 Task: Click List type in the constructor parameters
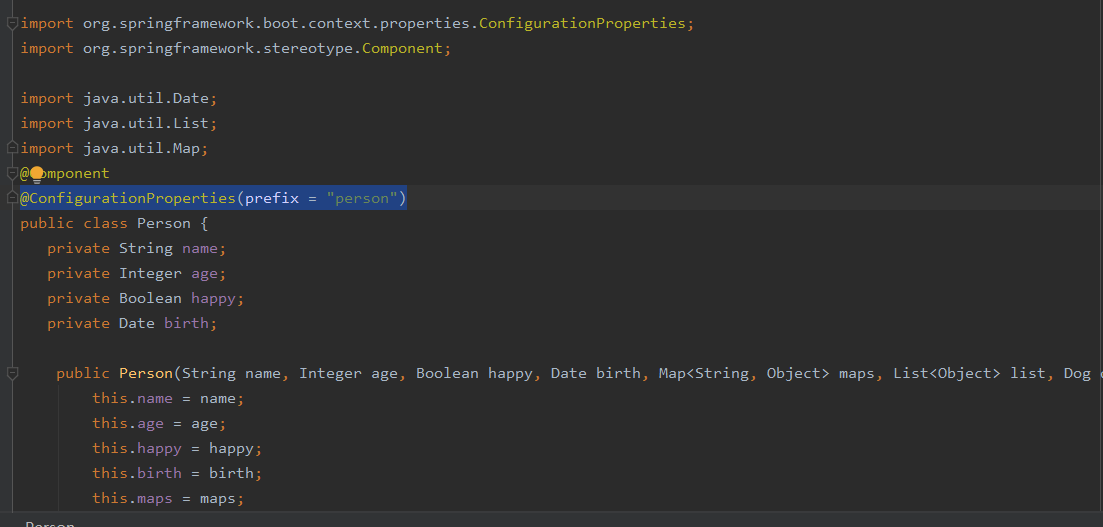point(912,373)
